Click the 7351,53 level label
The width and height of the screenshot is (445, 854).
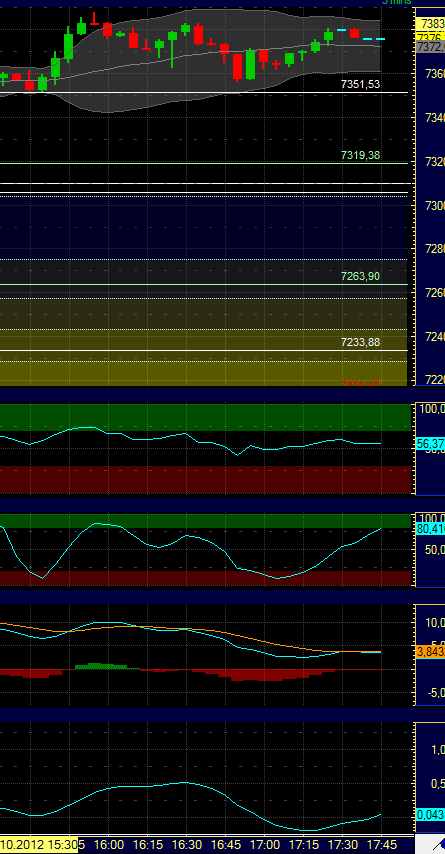361,84
